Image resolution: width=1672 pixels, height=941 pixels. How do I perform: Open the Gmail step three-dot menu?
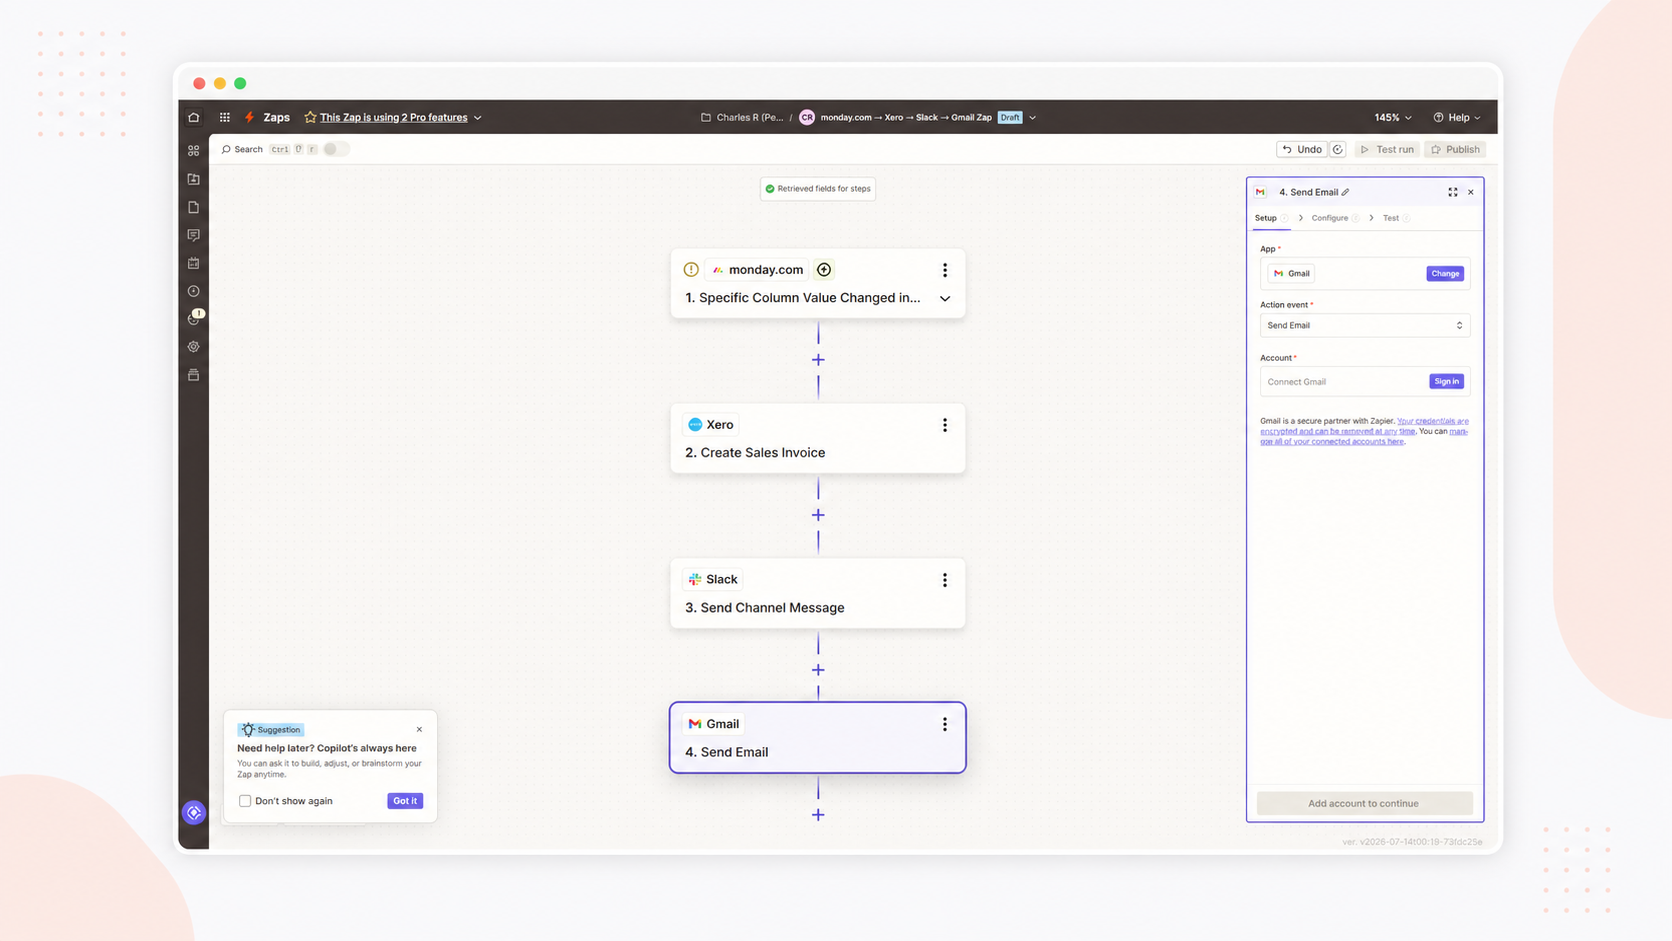click(x=945, y=724)
